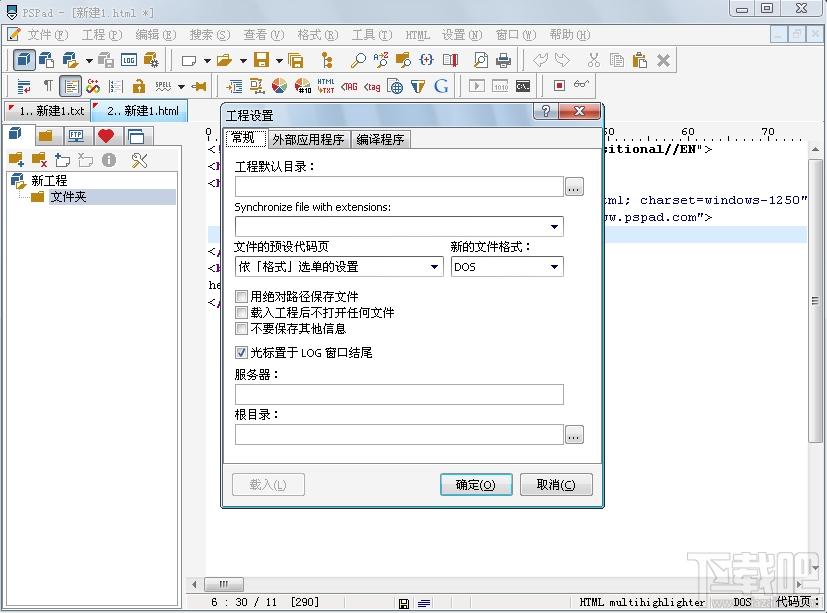Screen dimensions: 827x613
Task: Expand the New file dropdown arrow in toolbar
Action: (x=207, y=61)
